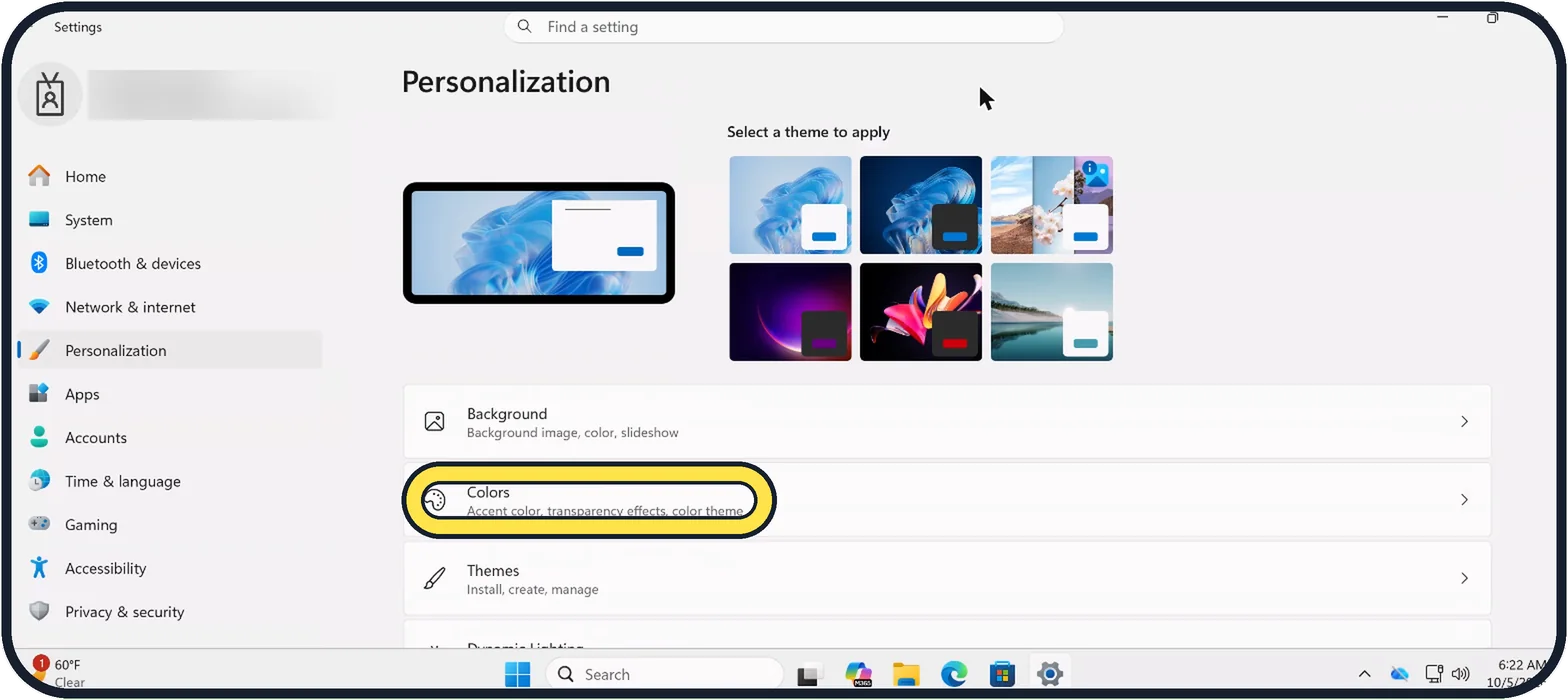The height and width of the screenshot is (700, 1568).
Task: Click the taskbar Search box
Action: coord(664,674)
